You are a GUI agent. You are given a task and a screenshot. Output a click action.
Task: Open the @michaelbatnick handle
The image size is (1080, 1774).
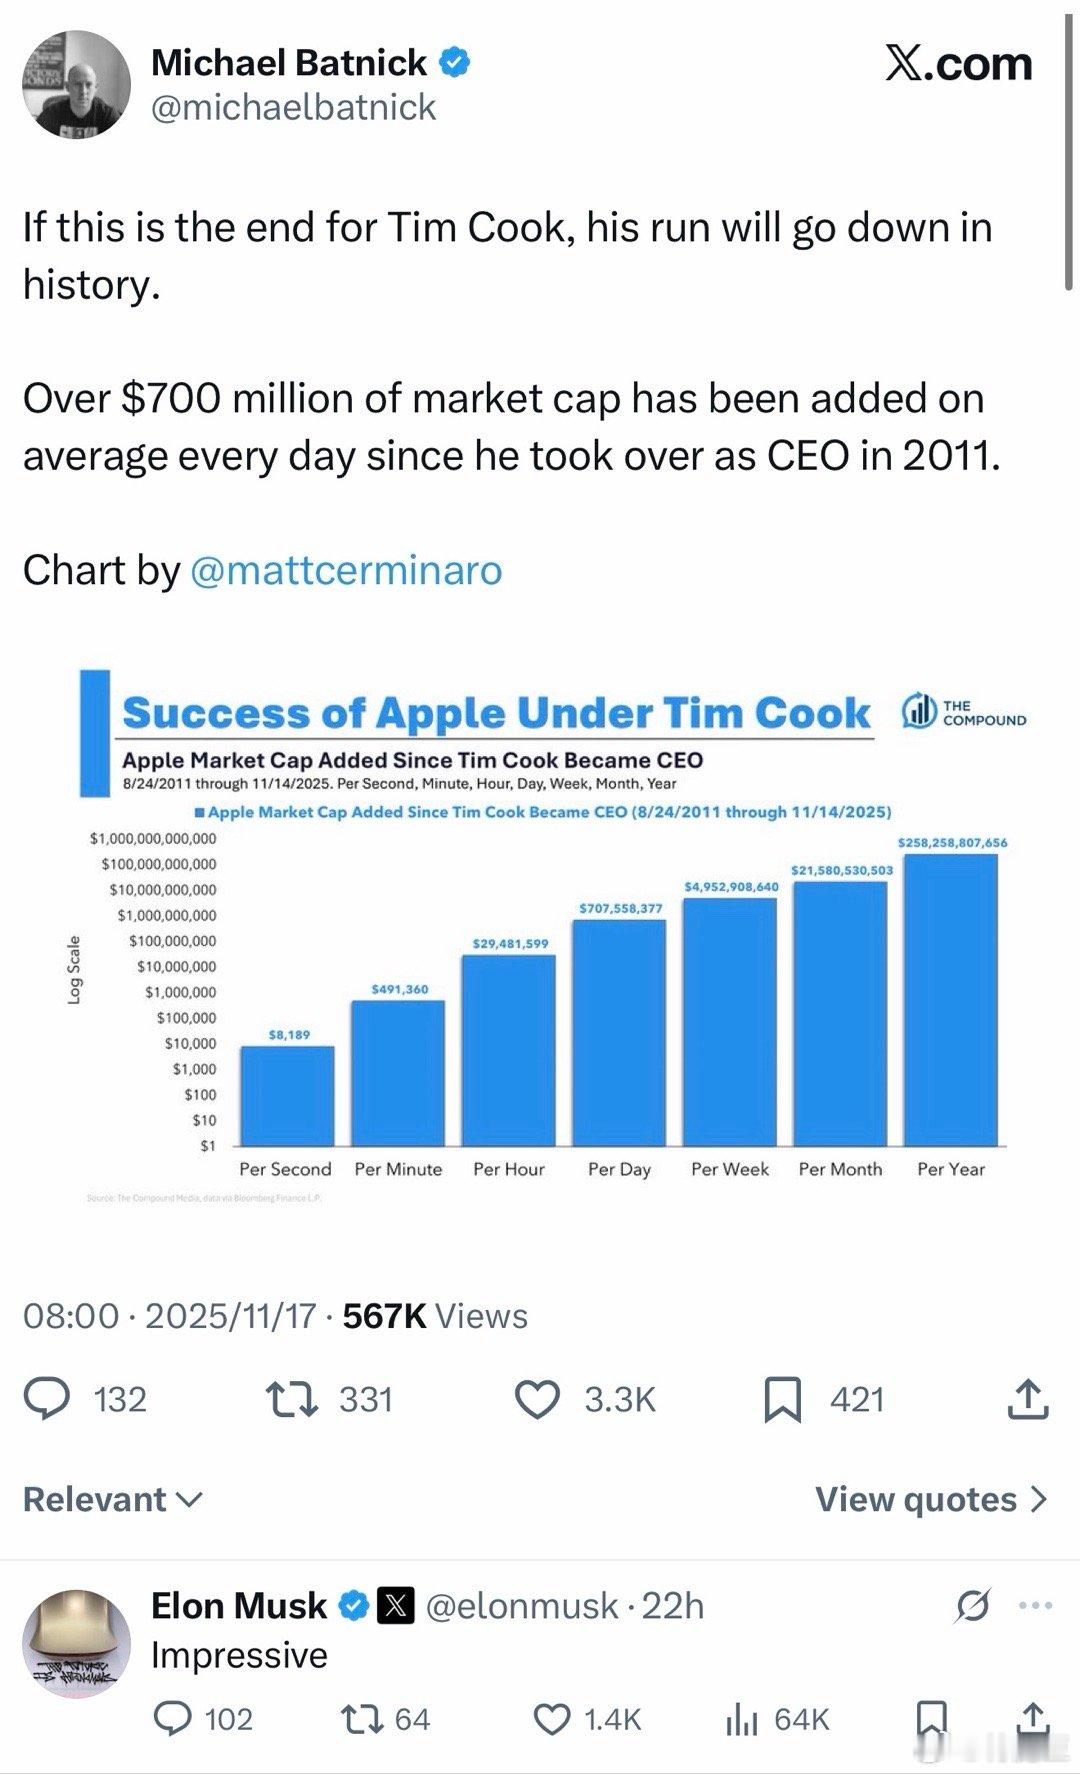293,107
